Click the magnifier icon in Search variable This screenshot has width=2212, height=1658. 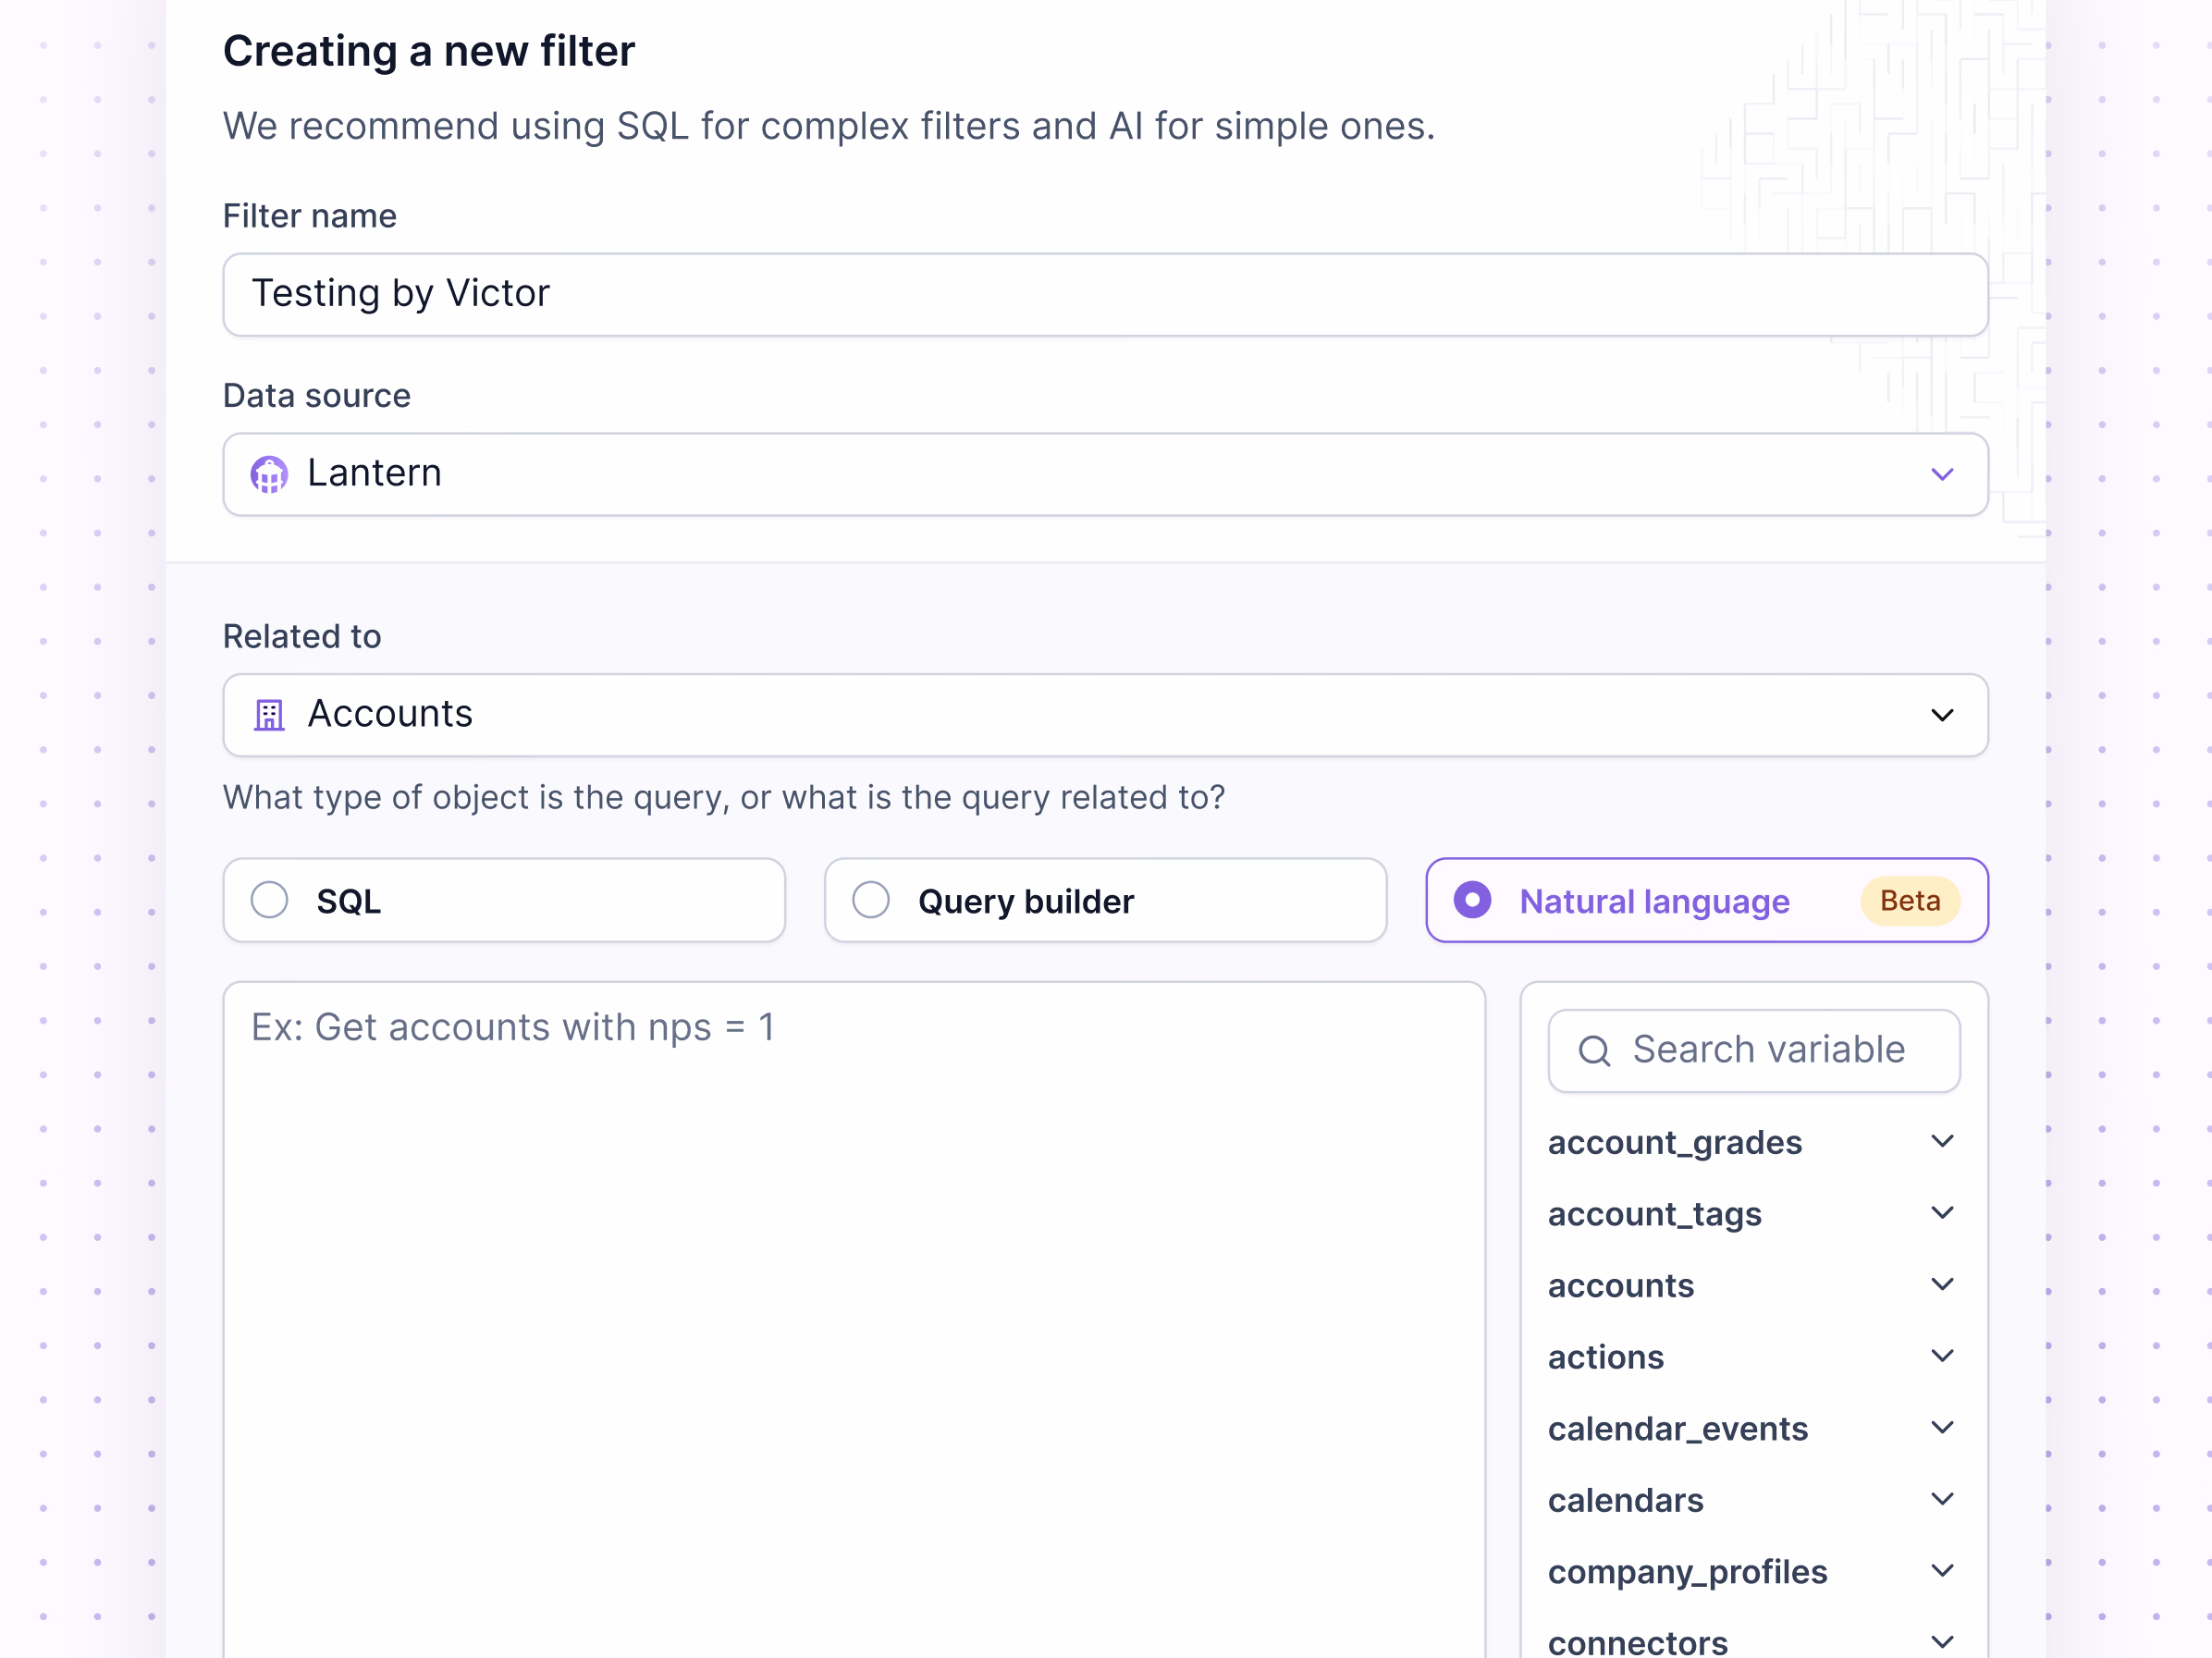click(x=1594, y=1051)
